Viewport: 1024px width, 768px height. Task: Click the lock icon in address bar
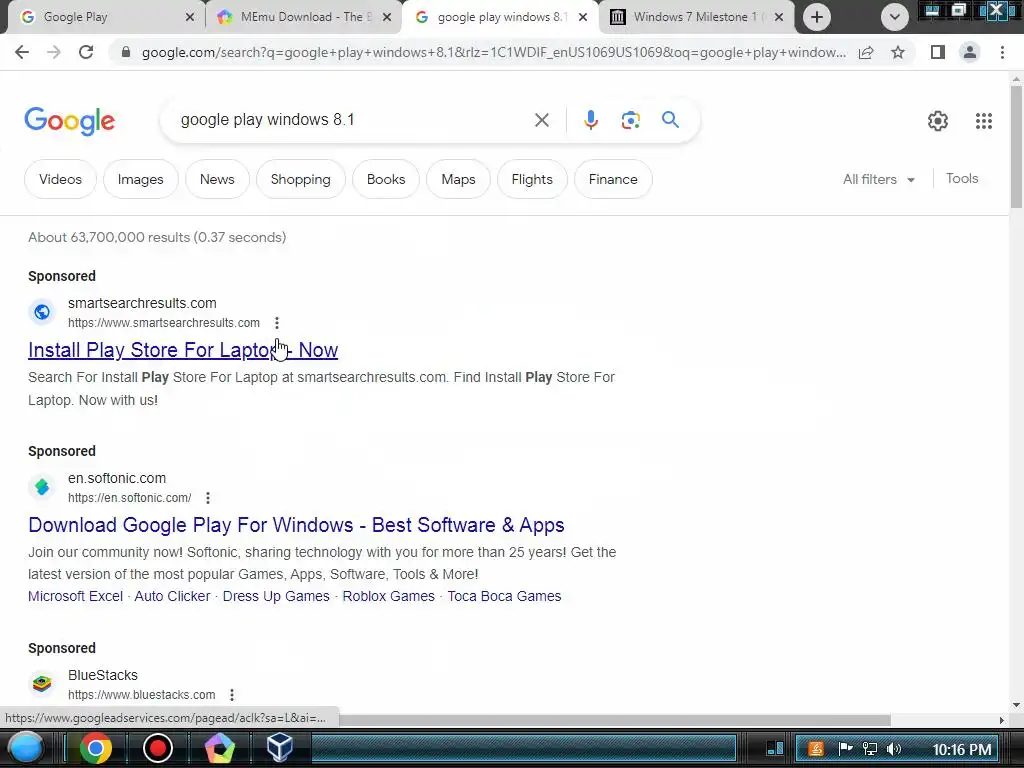(x=126, y=52)
